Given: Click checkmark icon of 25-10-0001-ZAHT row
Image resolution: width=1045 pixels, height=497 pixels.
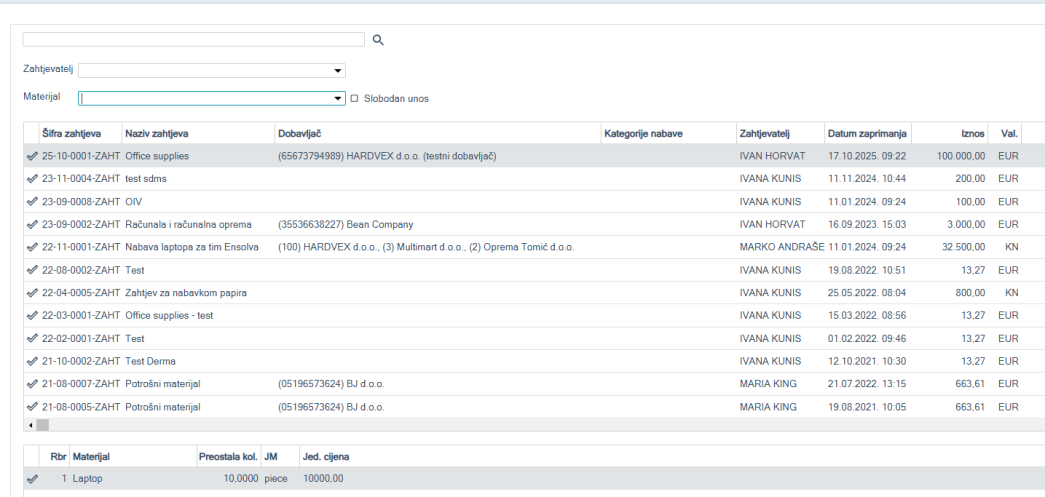Looking at the screenshot, I should pyautogui.click(x=33, y=156).
